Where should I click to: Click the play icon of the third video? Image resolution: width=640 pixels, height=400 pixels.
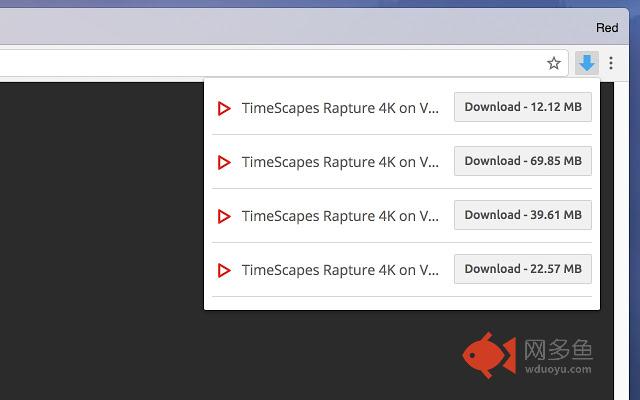(224, 216)
